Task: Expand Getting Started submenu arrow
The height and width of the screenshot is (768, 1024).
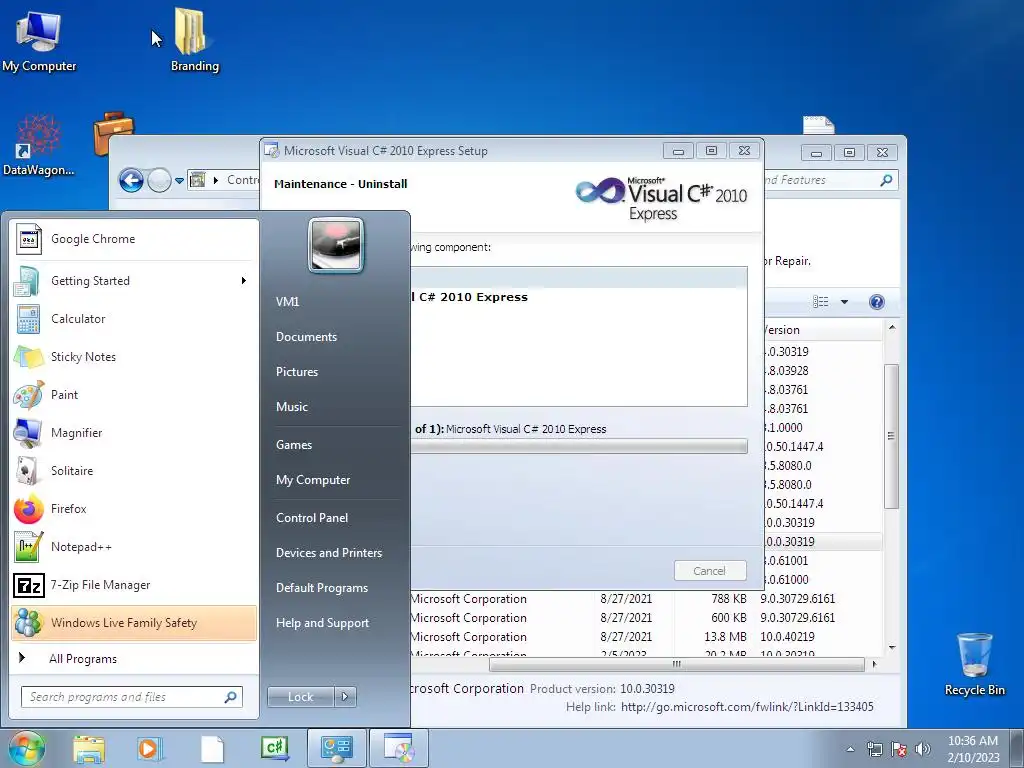Action: (244, 281)
